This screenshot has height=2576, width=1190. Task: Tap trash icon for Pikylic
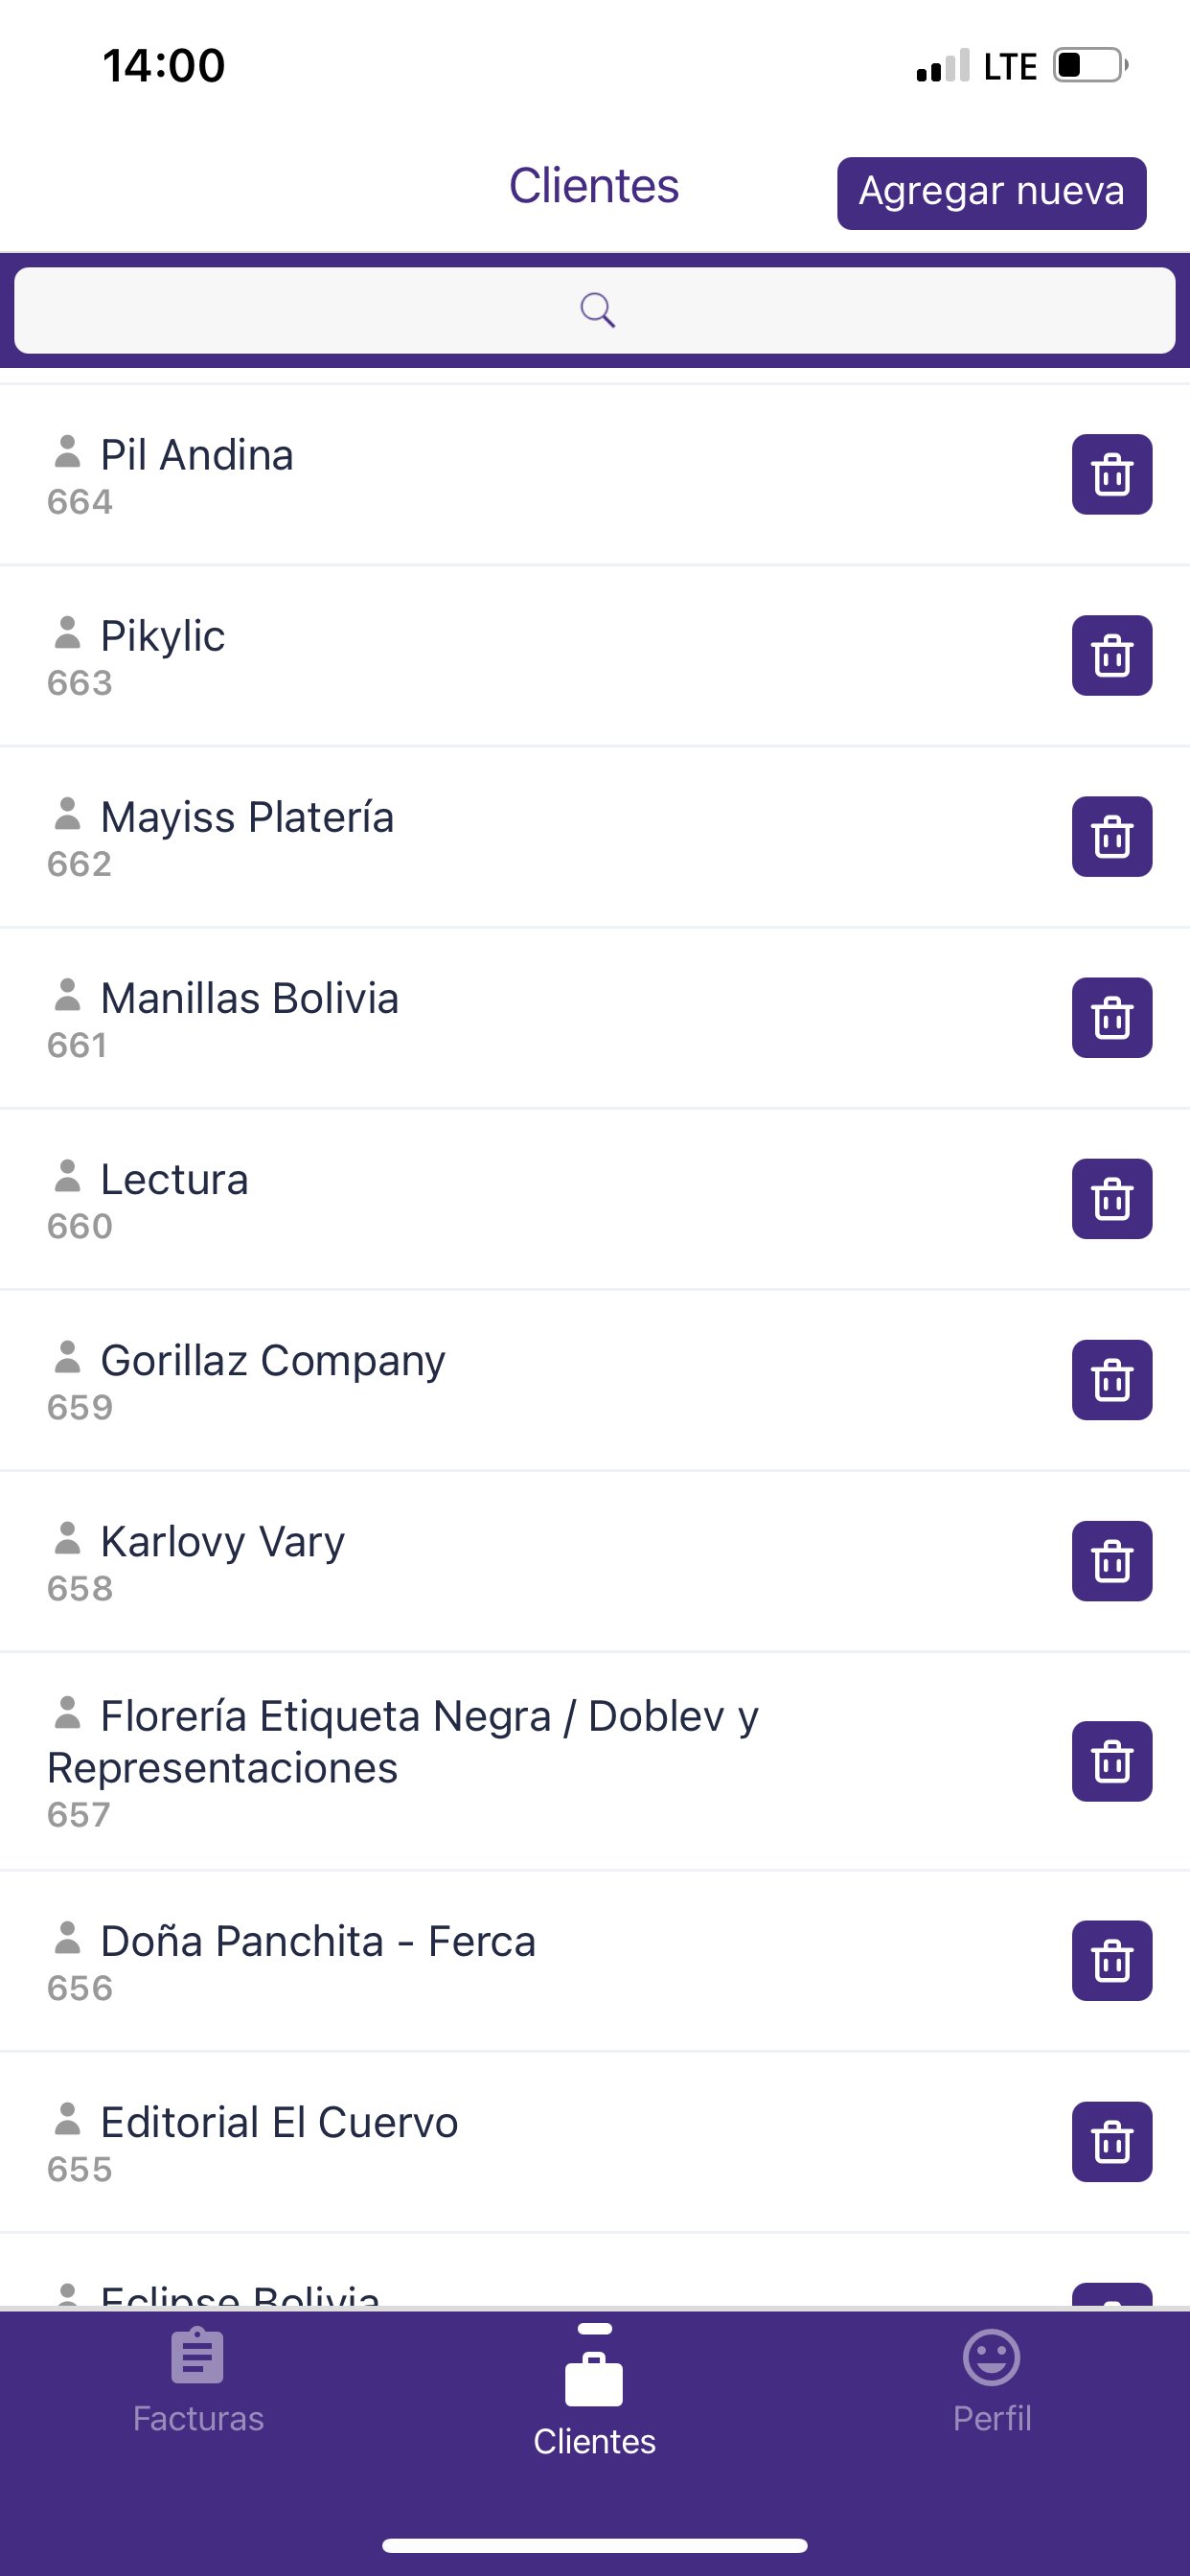(x=1111, y=655)
